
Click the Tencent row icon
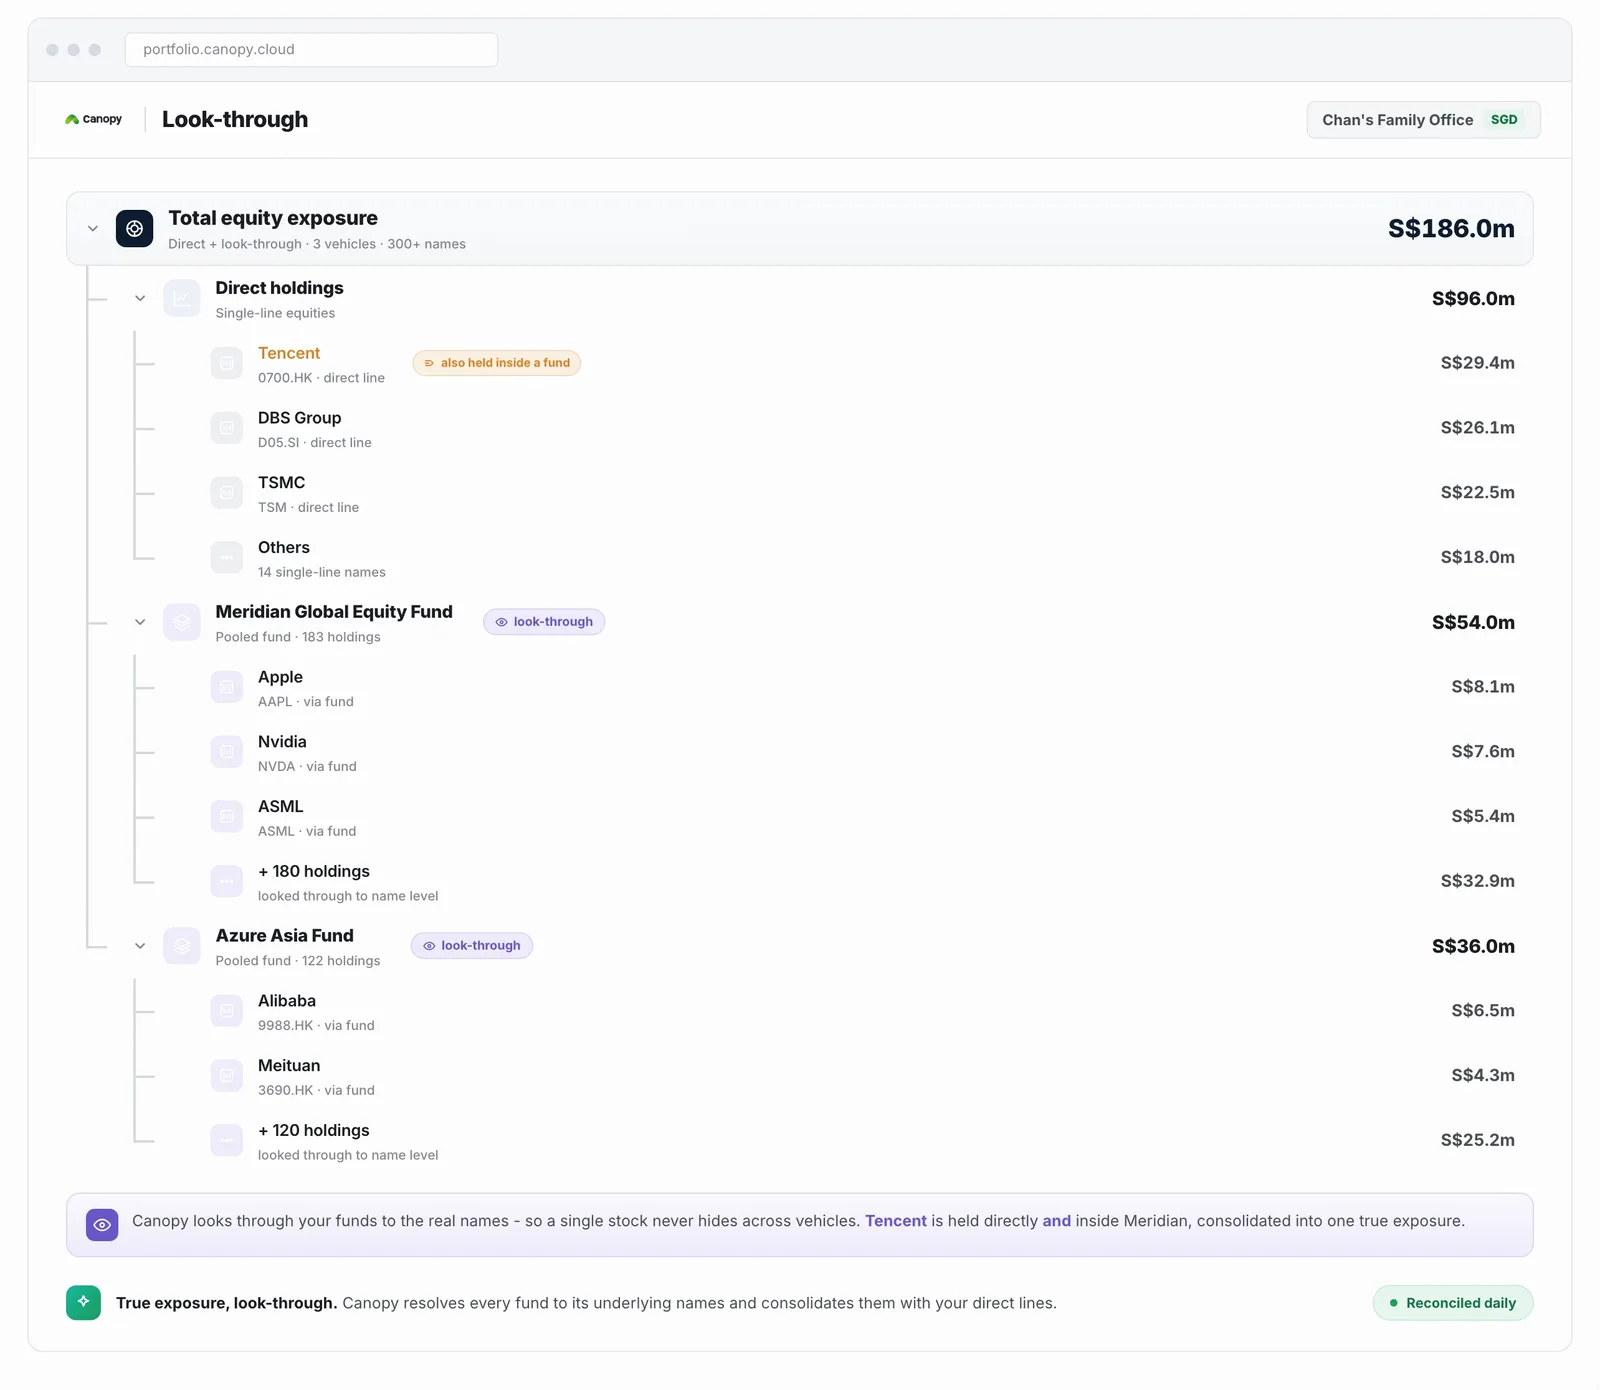[x=227, y=363]
